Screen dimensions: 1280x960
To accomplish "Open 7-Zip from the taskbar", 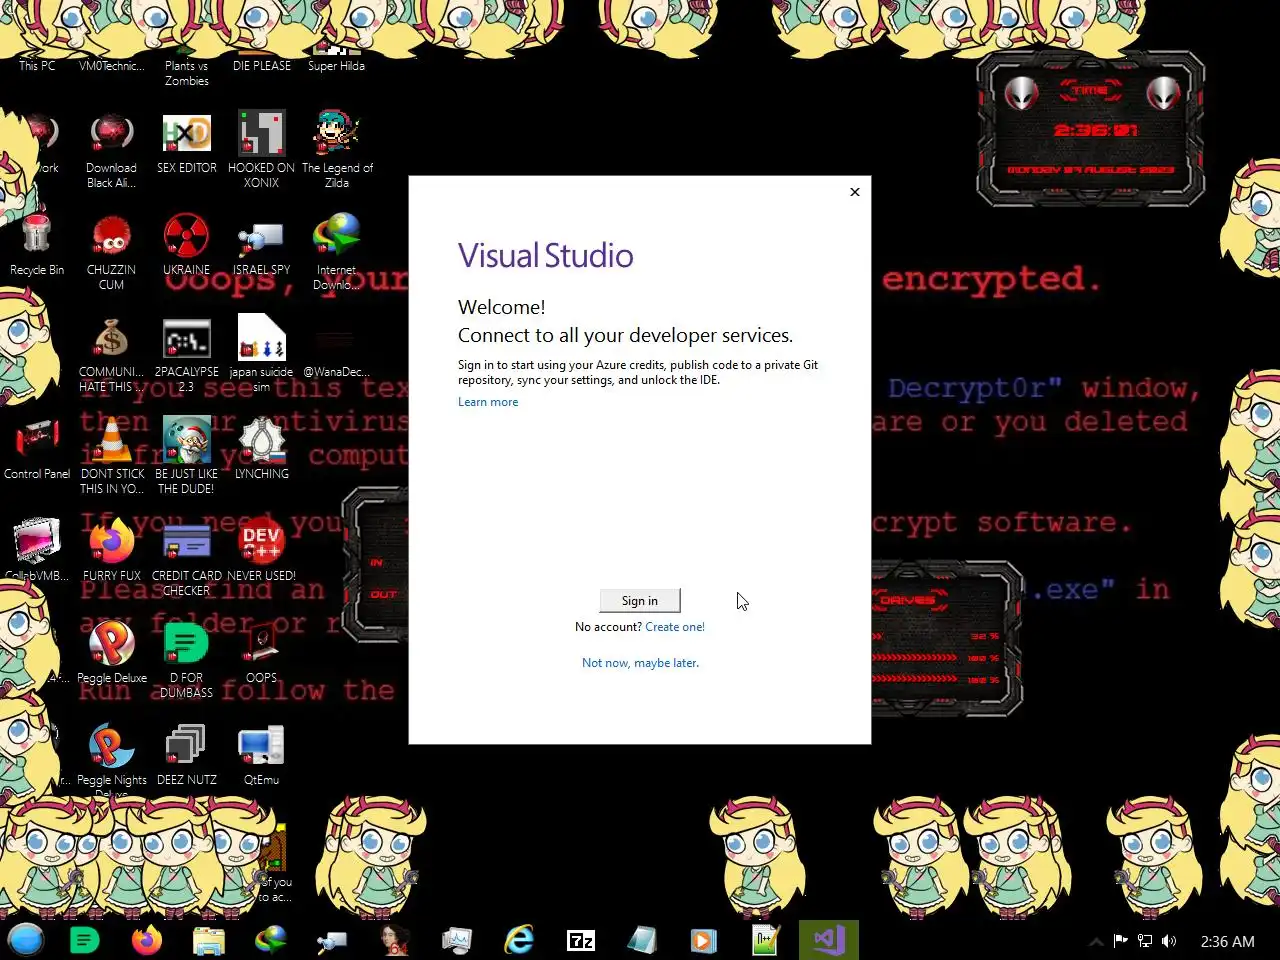I will [x=581, y=940].
